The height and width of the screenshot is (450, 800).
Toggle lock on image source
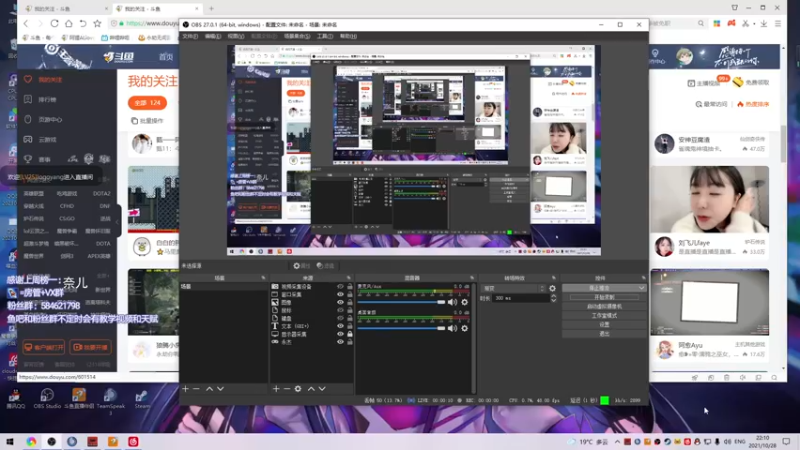350,302
